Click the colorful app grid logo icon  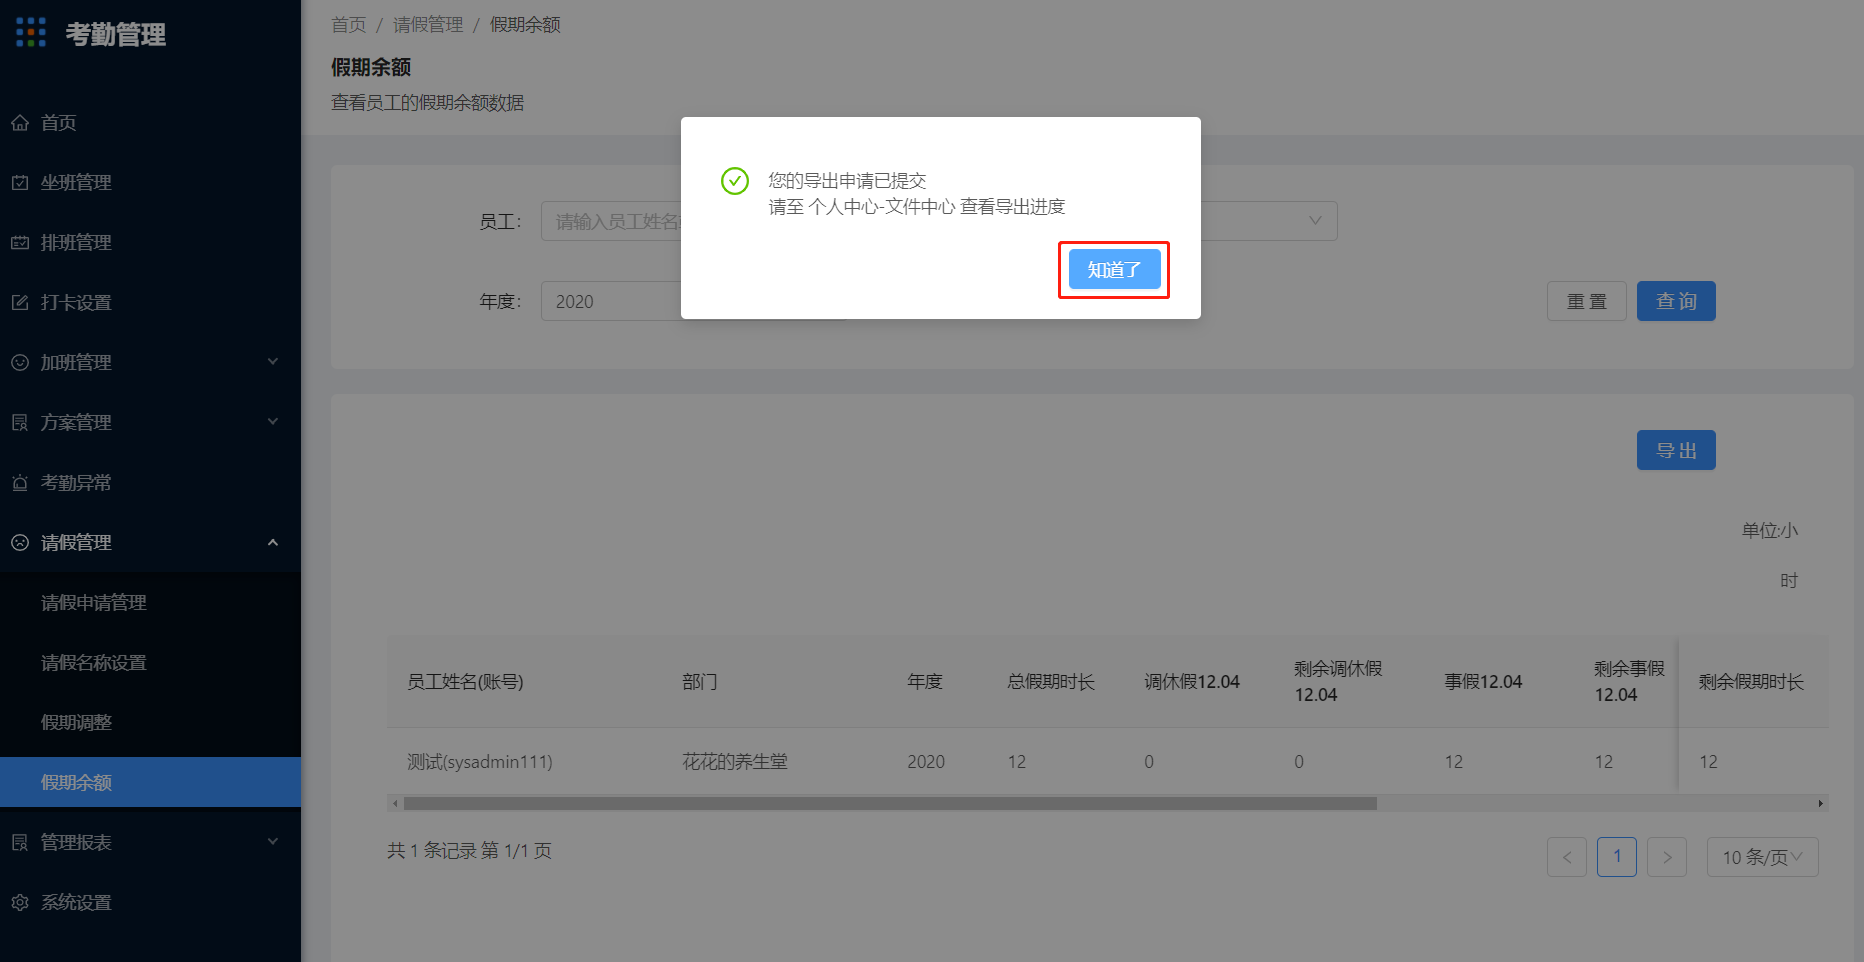click(31, 32)
